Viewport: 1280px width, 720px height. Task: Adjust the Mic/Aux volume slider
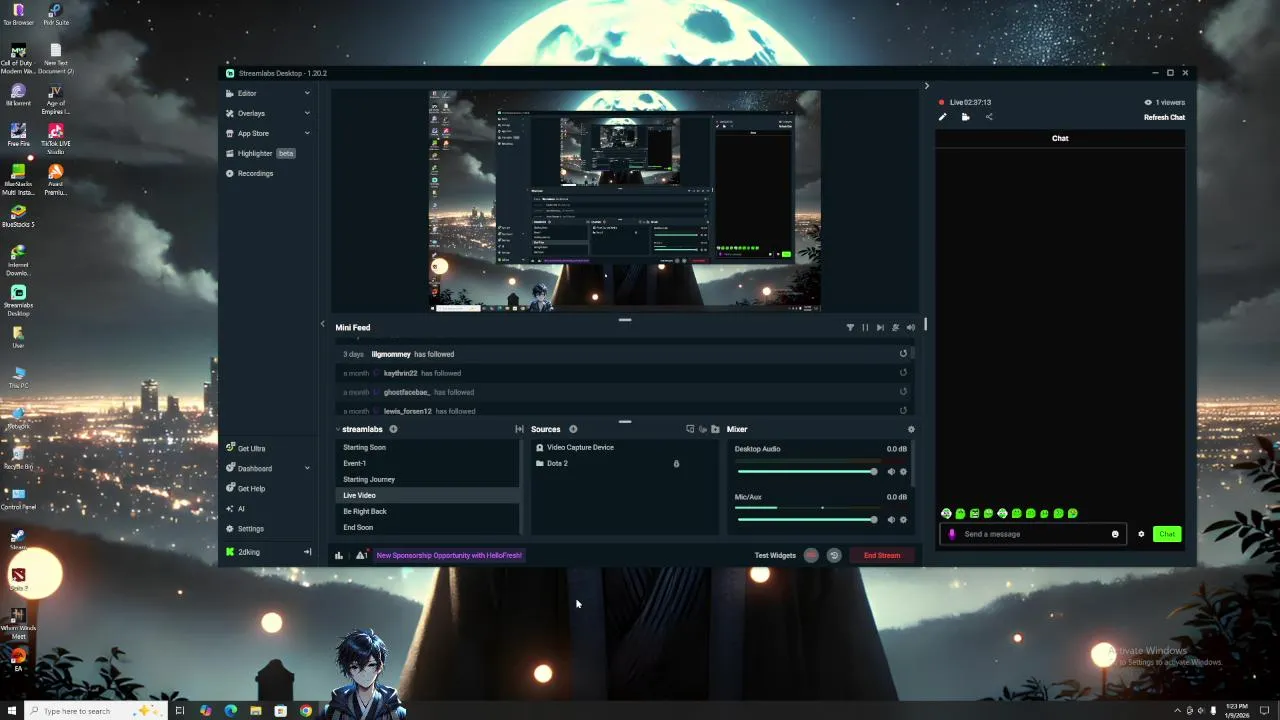pos(807,519)
